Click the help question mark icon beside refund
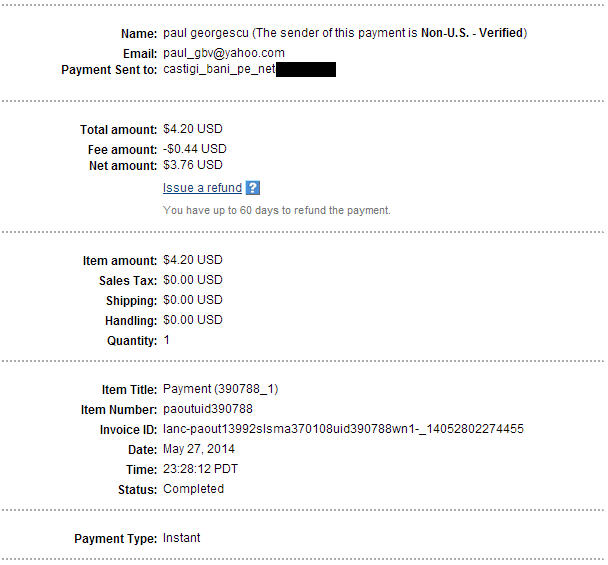 pos(253,188)
